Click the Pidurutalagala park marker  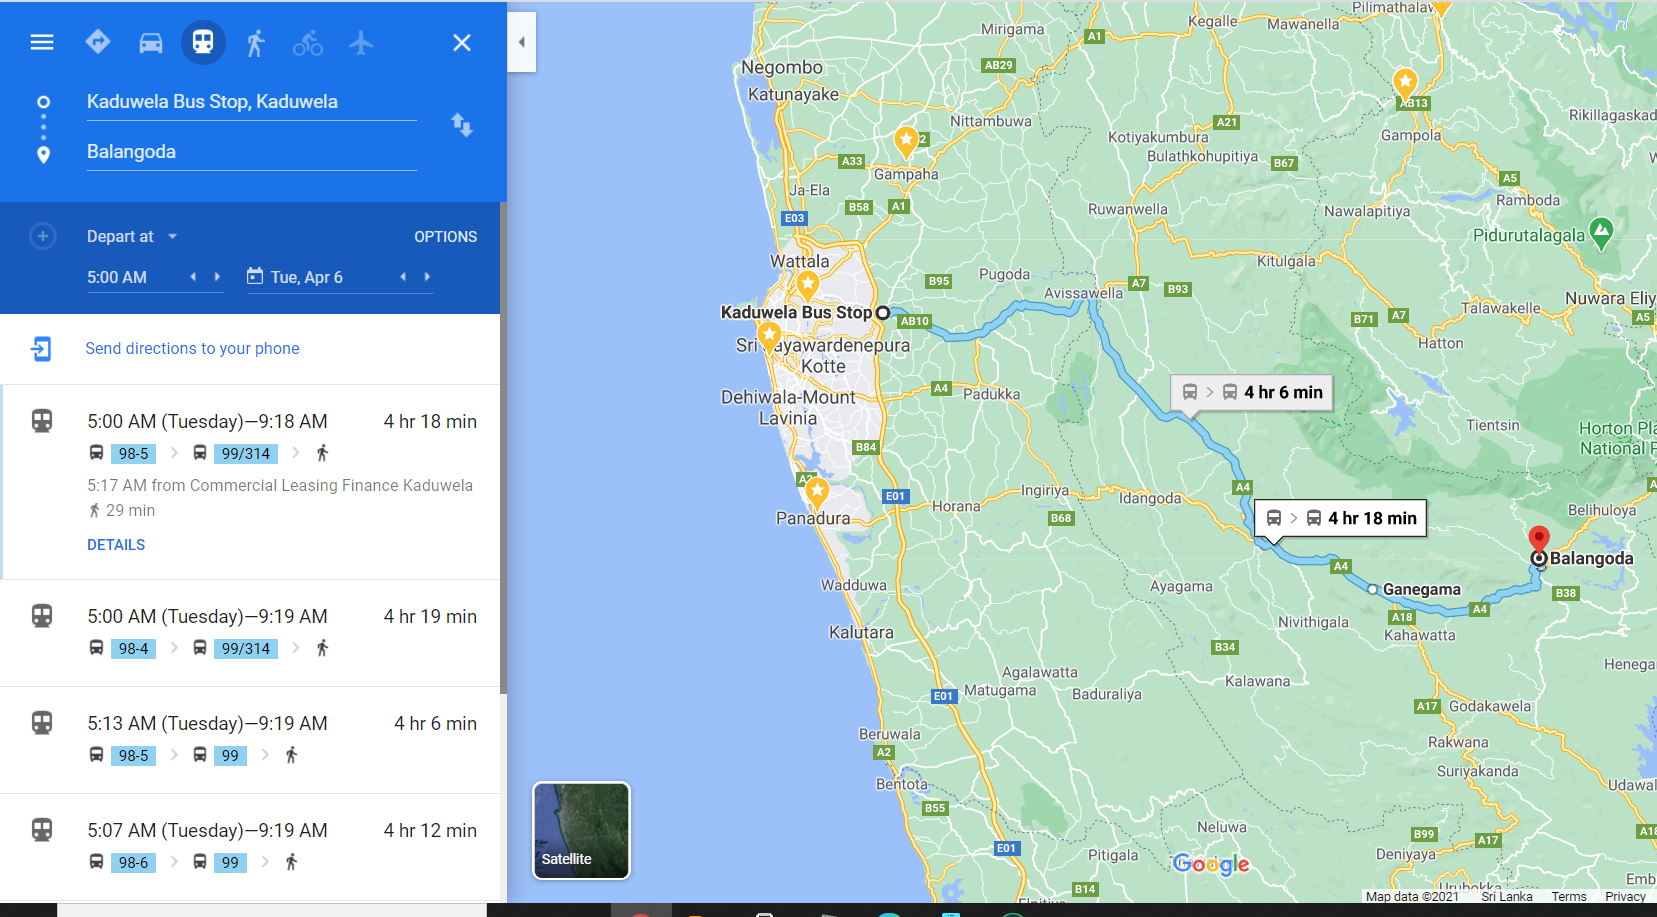(x=1601, y=233)
